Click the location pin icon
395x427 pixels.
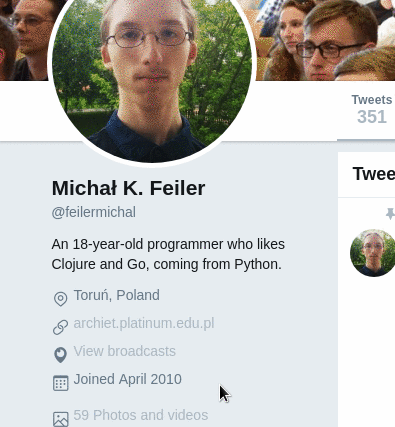(60, 299)
